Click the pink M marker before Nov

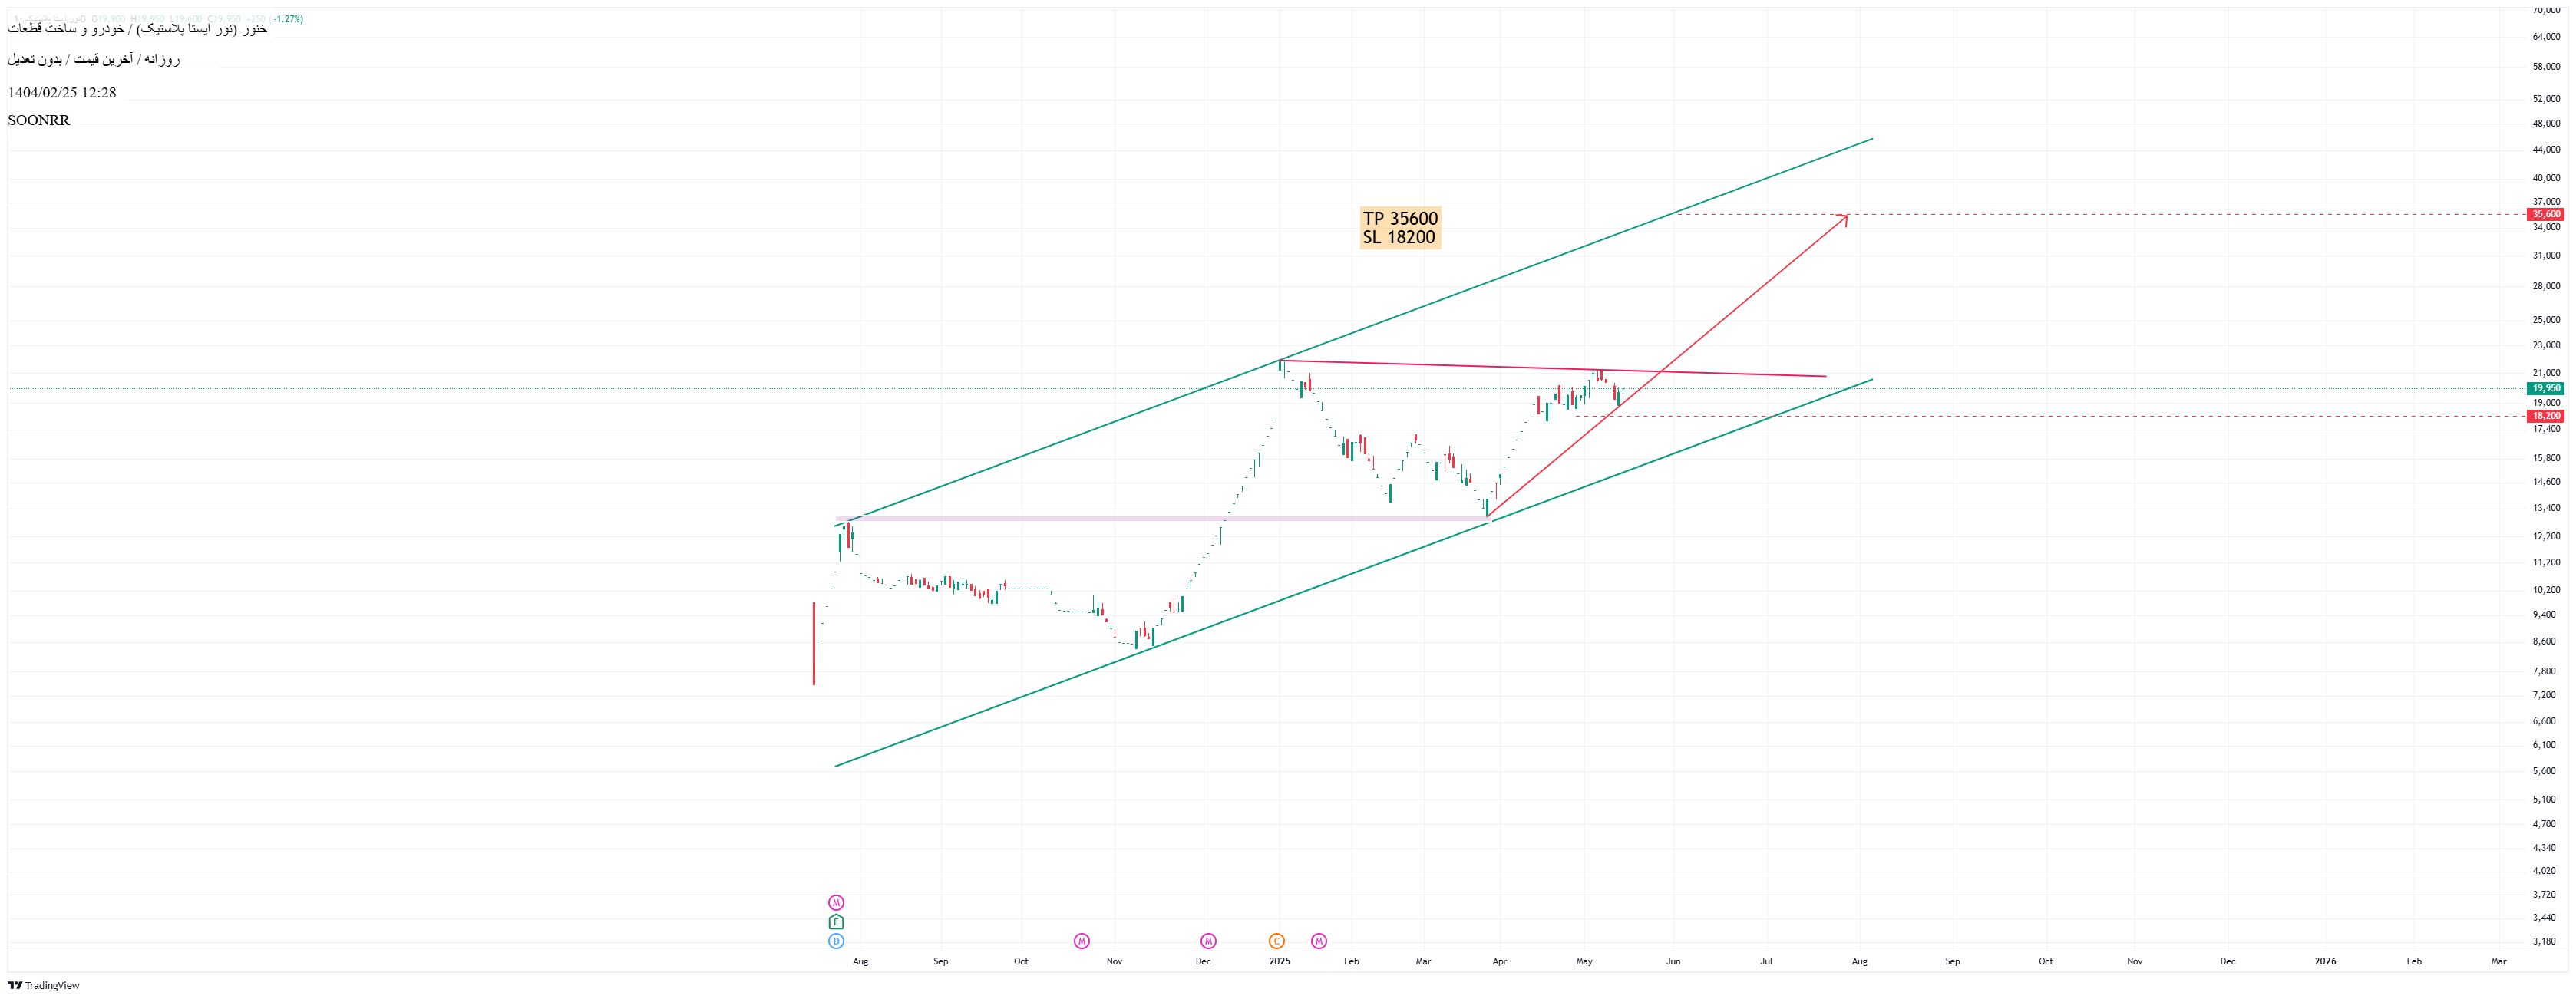tap(1081, 941)
